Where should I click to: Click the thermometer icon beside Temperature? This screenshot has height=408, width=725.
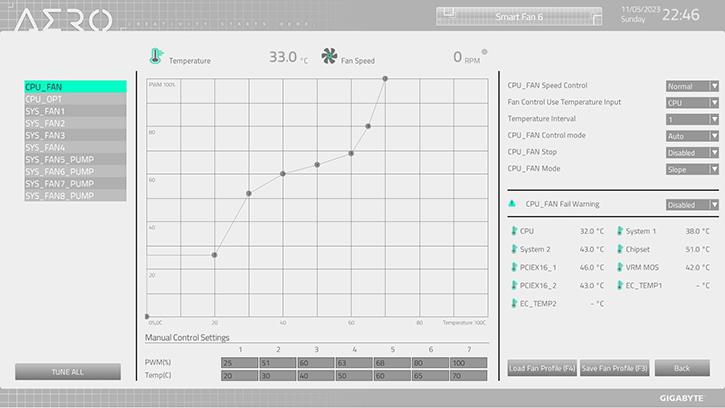tap(155, 58)
